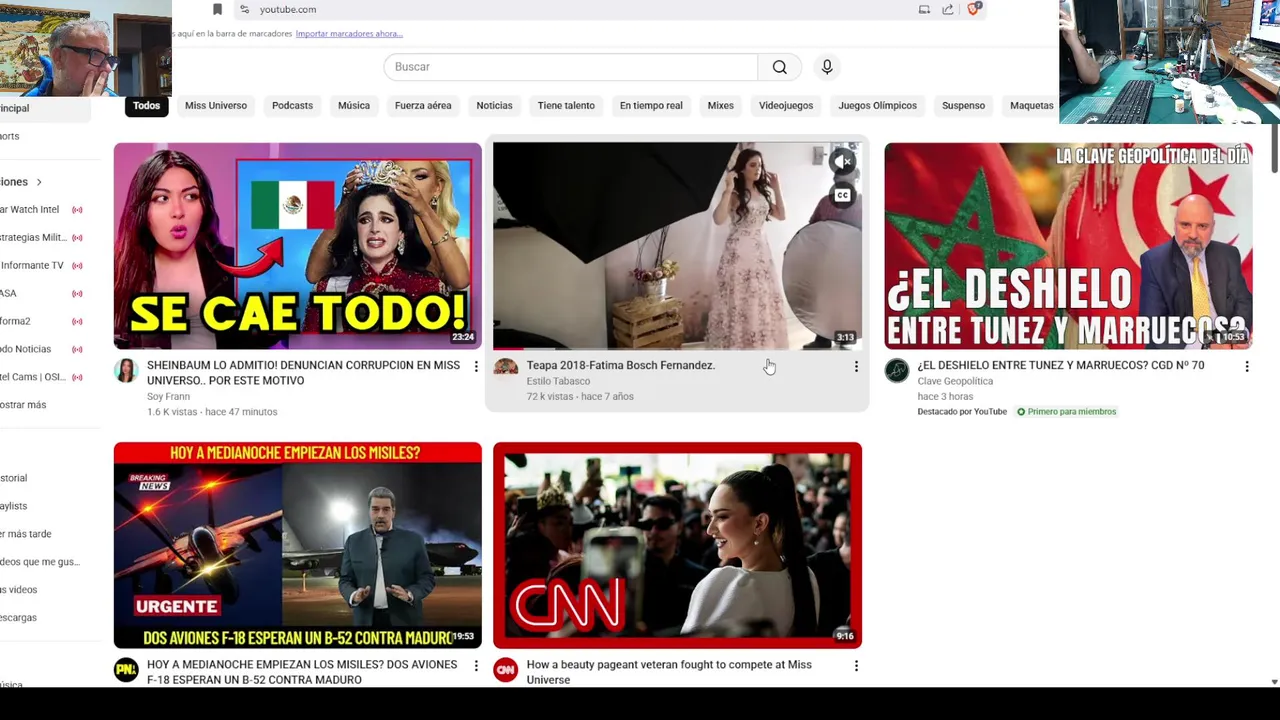Click Clave Geopolítica channel name
Image resolution: width=1280 pixels, height=720 pixels.
click(x=955, y=381)
